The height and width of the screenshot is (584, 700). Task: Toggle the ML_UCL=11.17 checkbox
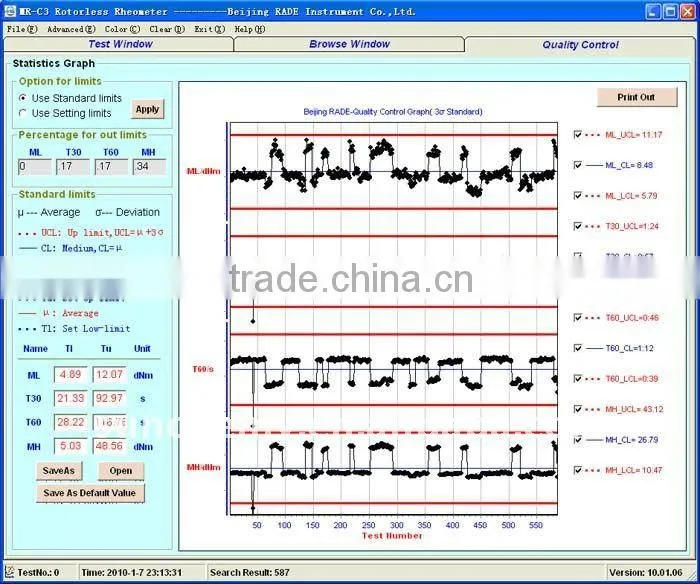[x=578, y=134]
